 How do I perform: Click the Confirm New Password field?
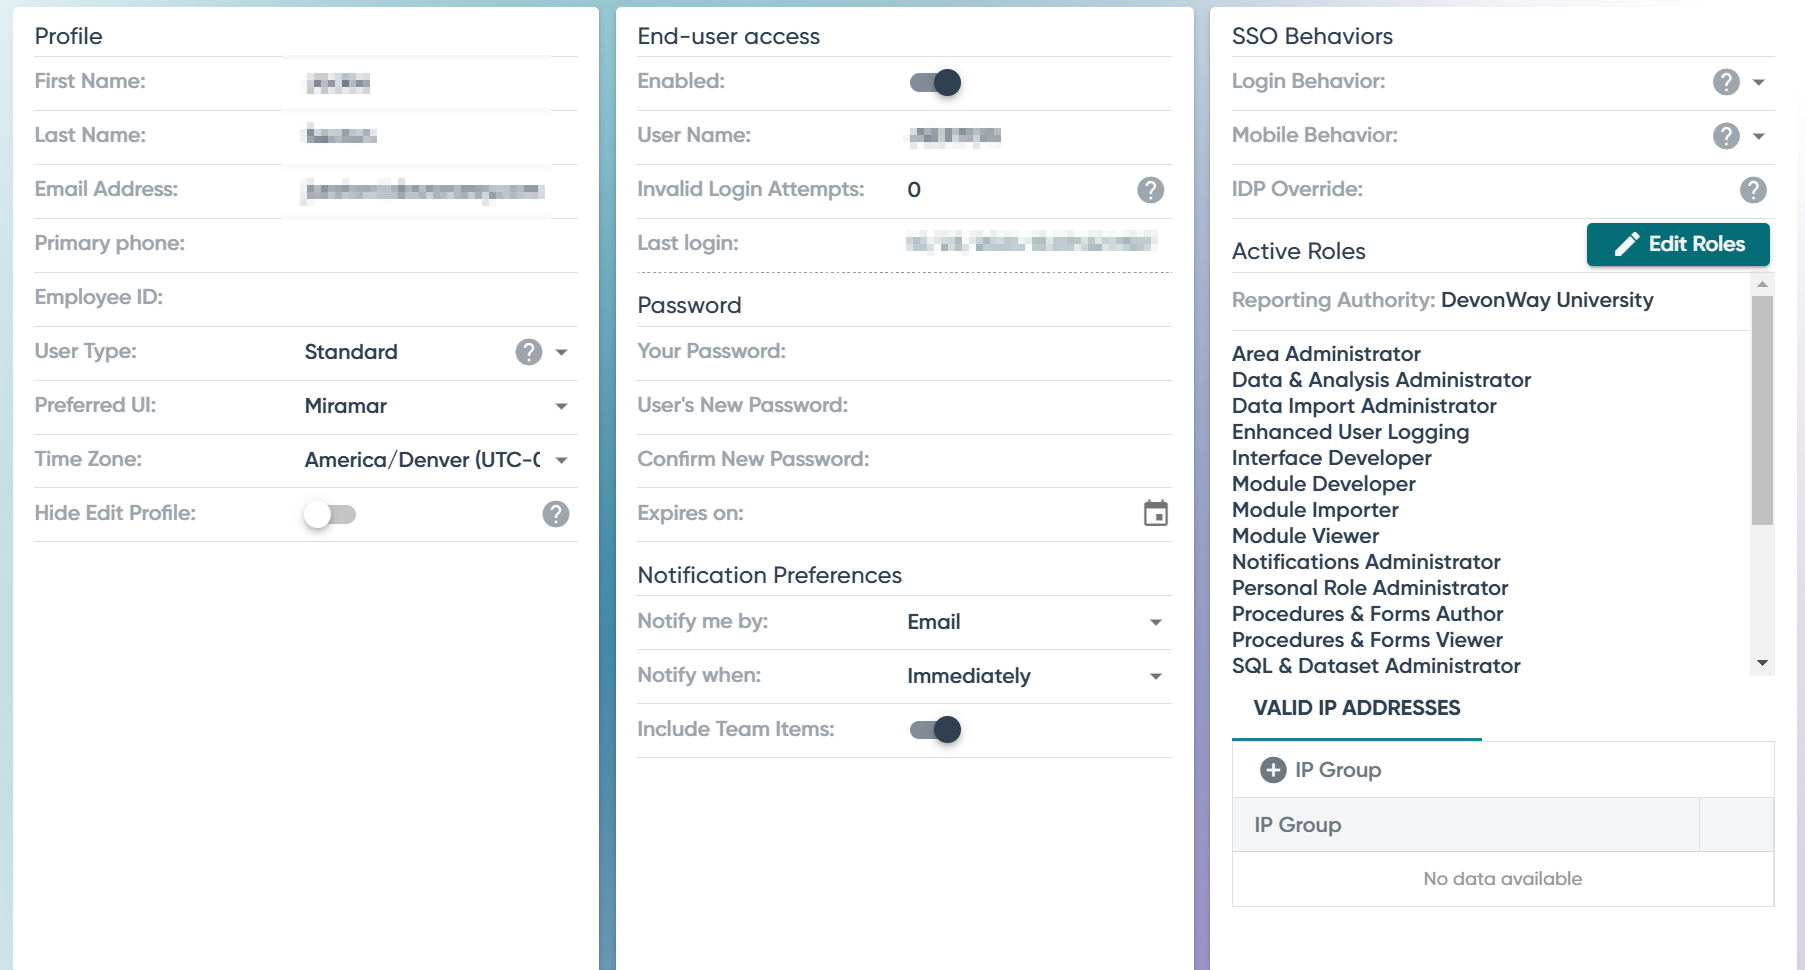click(1038, 460)
